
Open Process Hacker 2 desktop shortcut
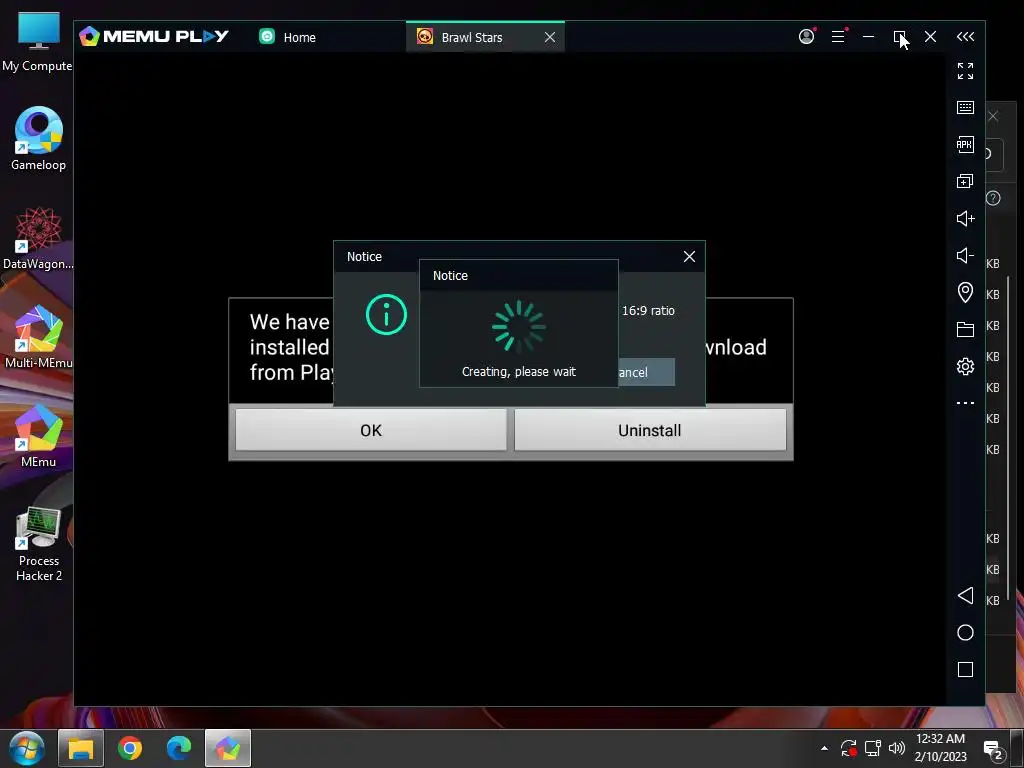39,544
